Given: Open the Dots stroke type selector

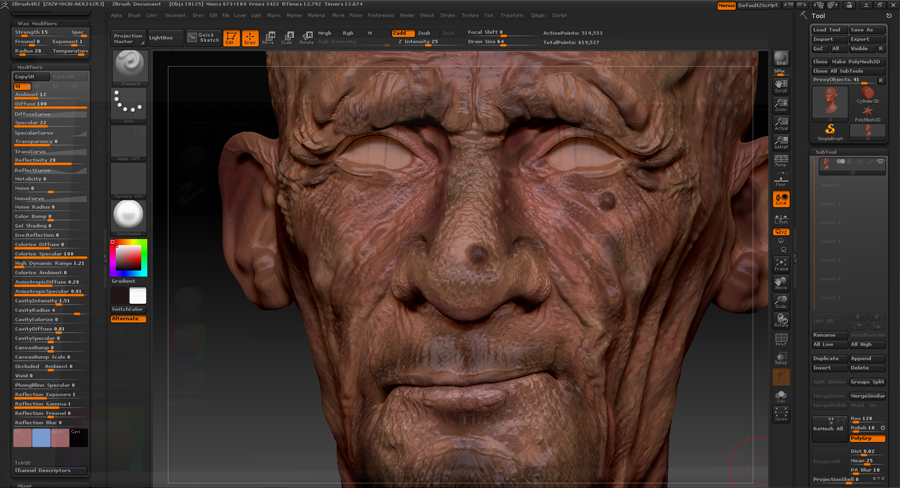Looking at the screenshot, I should [x=129, y=104].
